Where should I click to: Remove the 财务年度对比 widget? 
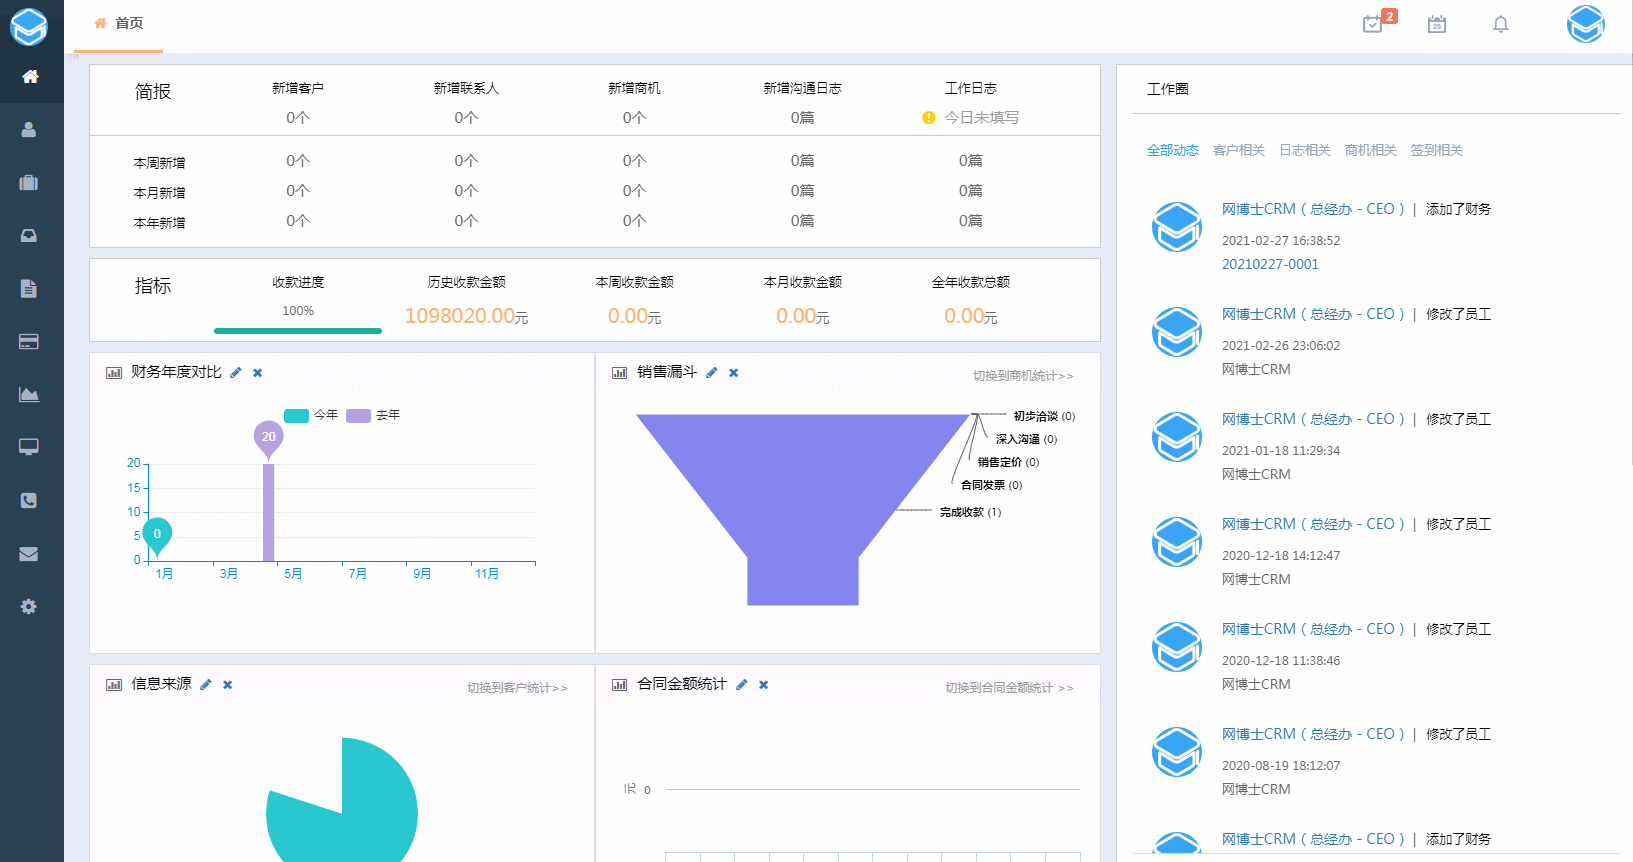click(x=257, y=373)
